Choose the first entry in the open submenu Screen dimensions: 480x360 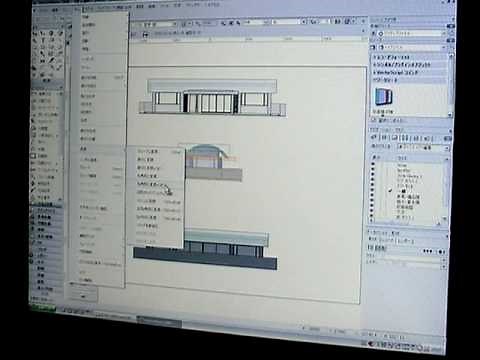point(156,152)
